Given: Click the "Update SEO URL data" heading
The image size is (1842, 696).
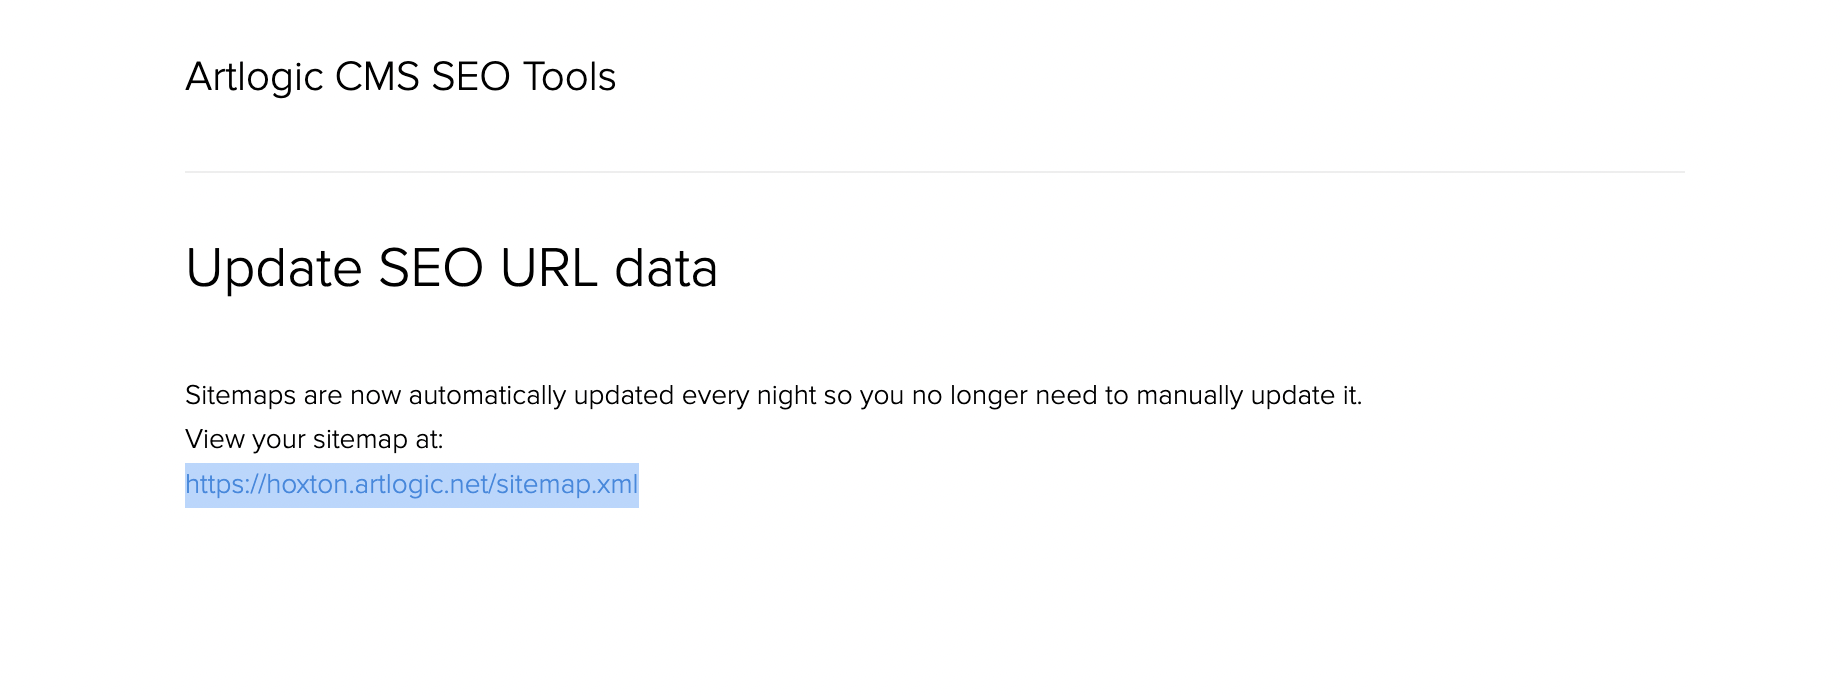Looking at the screenshot, I should 451,268.
